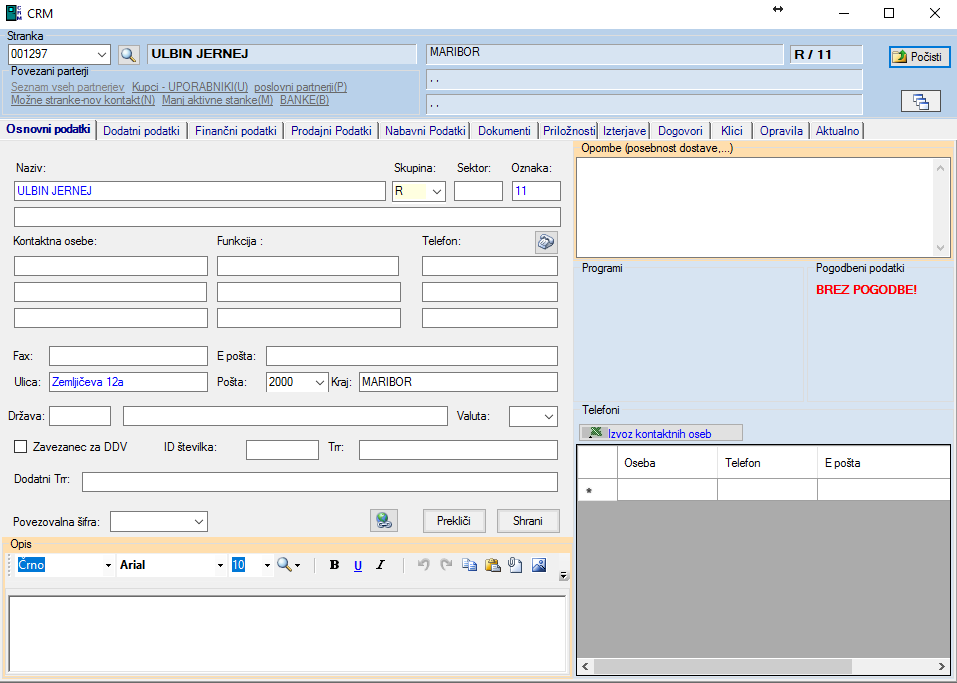Viewport: 957px width, 683px height.
Task: Click into the E pošta input field
Action: click(x=411, y=356)
